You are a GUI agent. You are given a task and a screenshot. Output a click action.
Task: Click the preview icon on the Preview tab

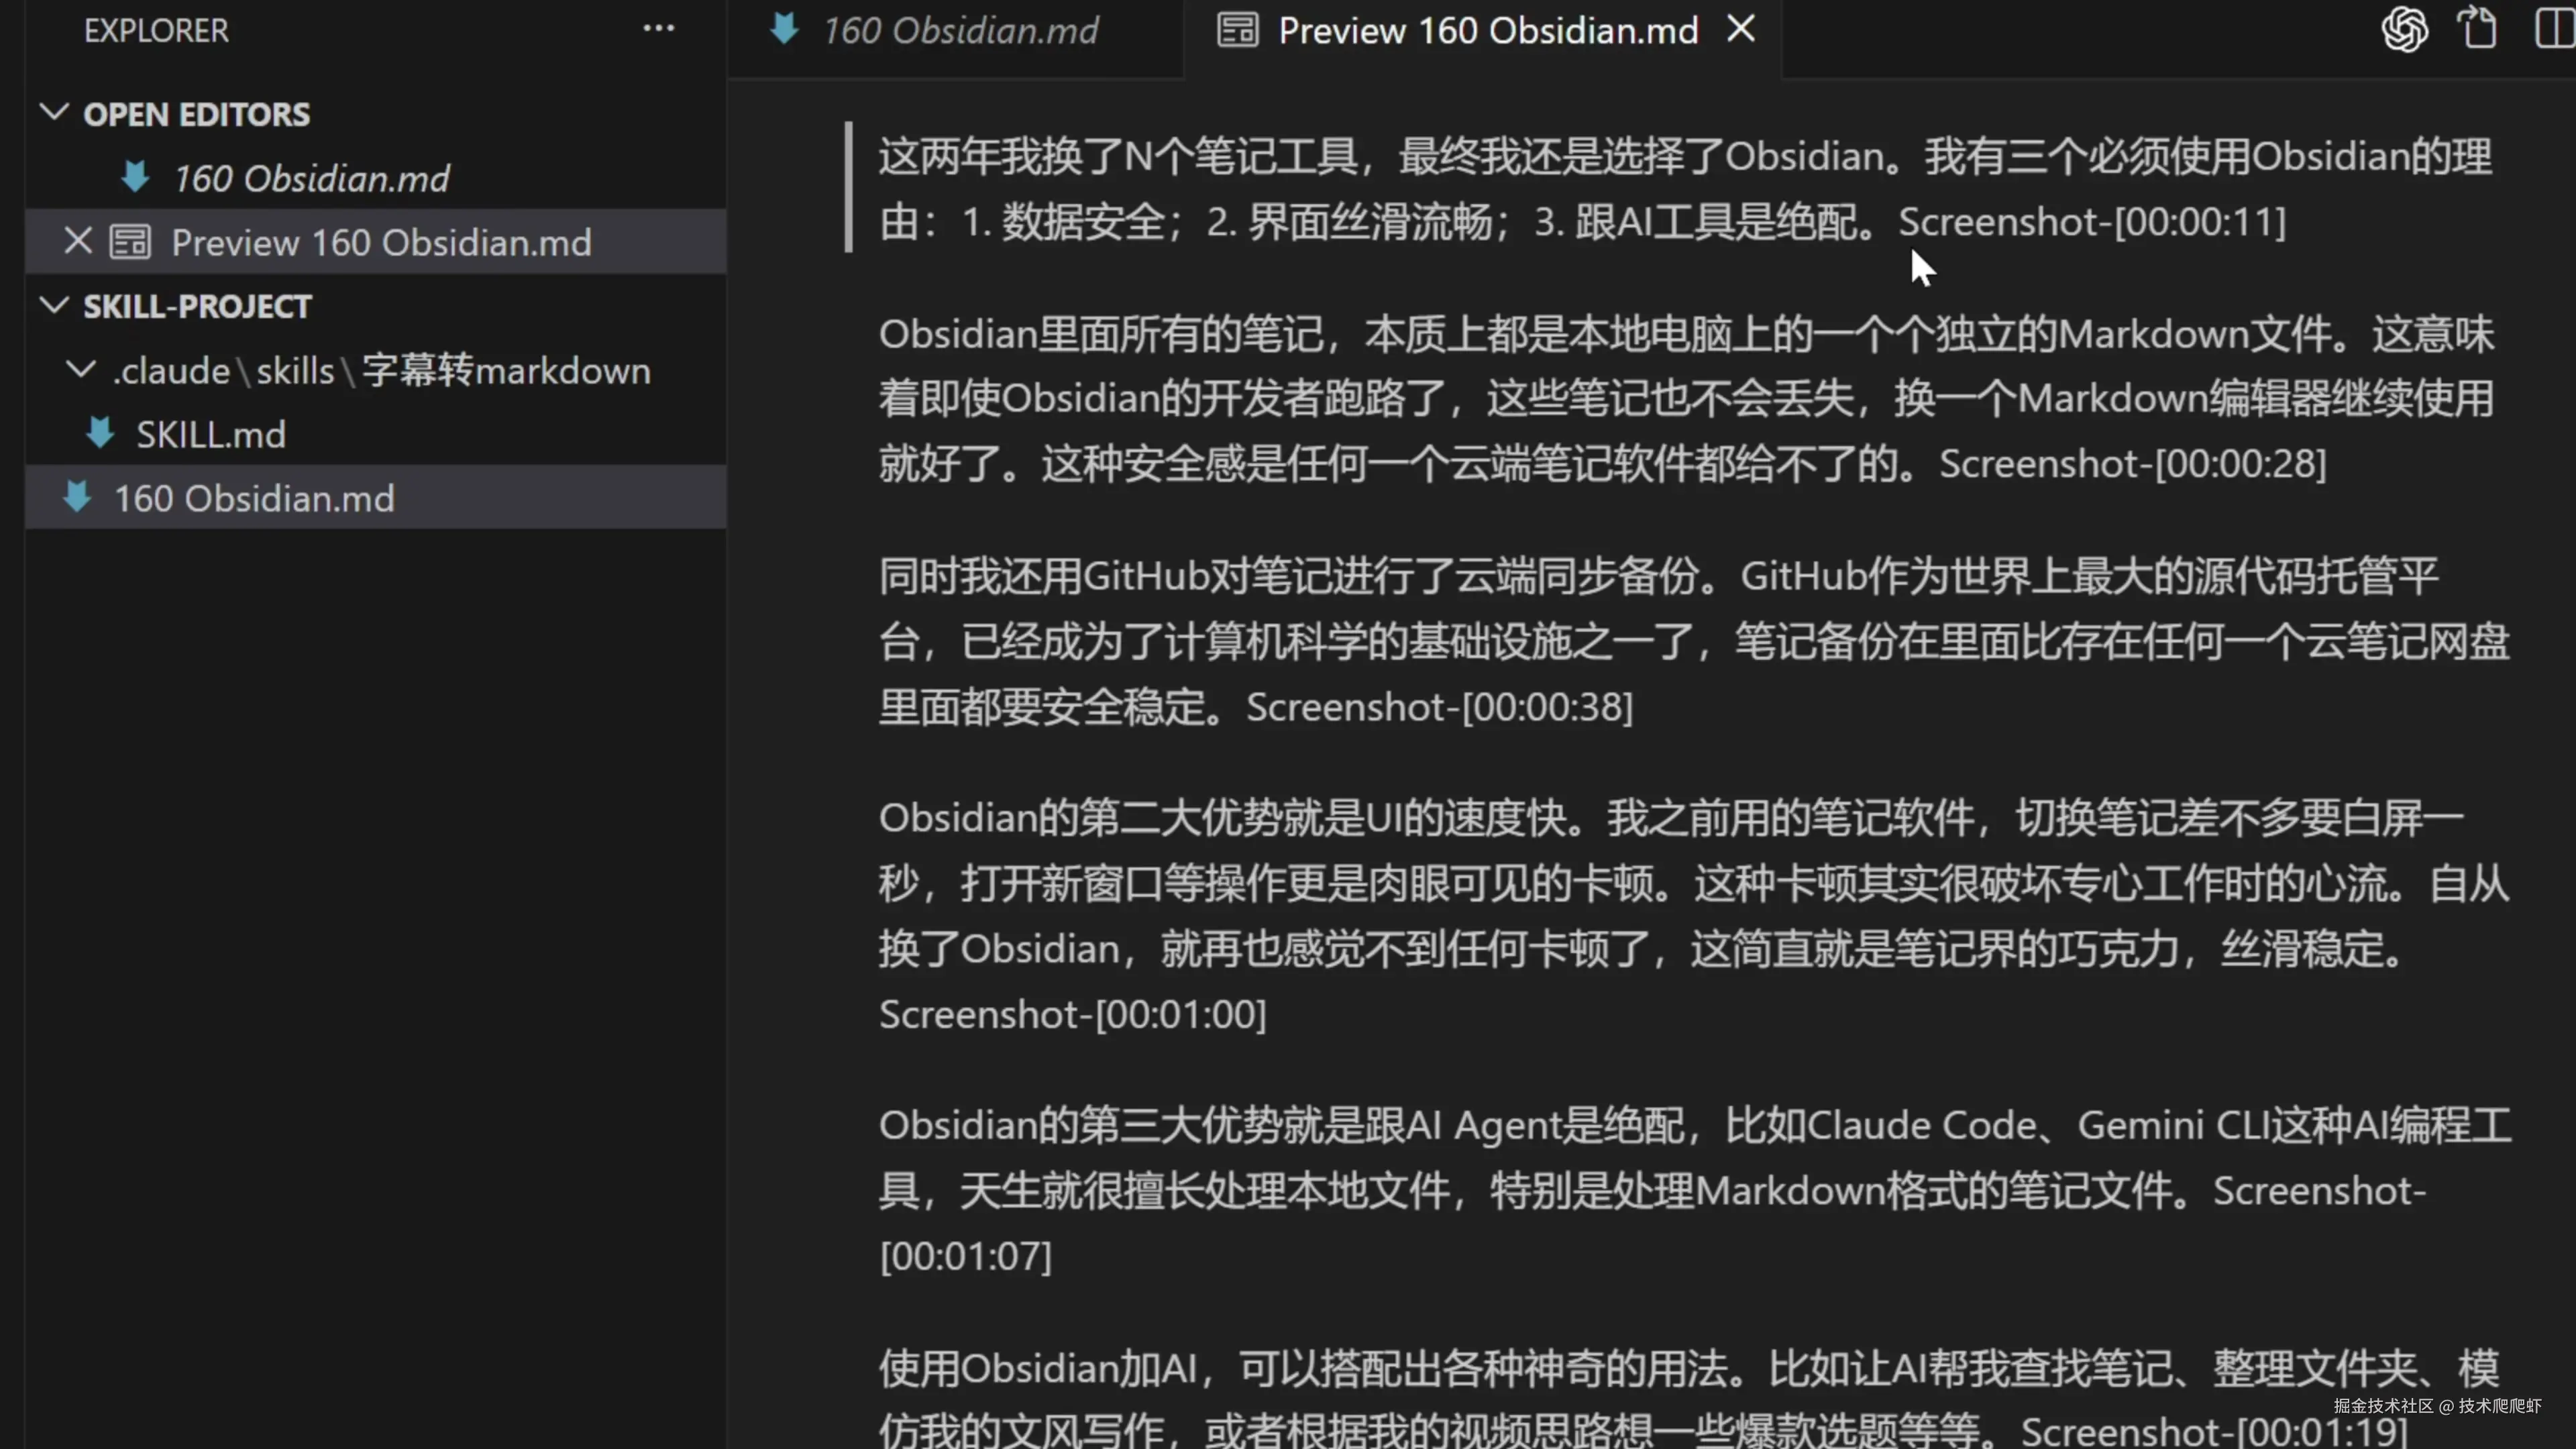(1237, 30)
